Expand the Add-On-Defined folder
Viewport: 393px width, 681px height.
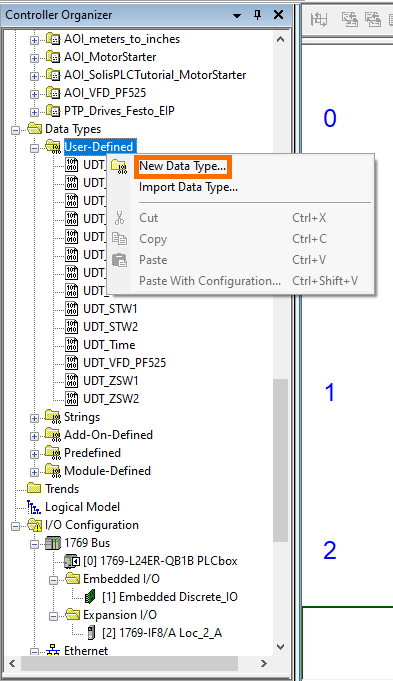point(34,436)
